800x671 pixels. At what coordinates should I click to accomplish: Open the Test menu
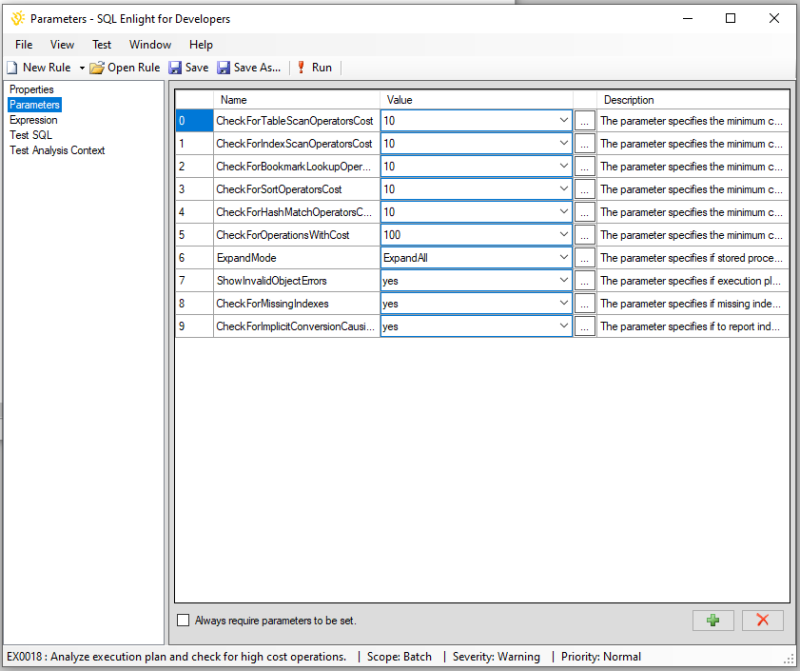[x=102, y=45]
